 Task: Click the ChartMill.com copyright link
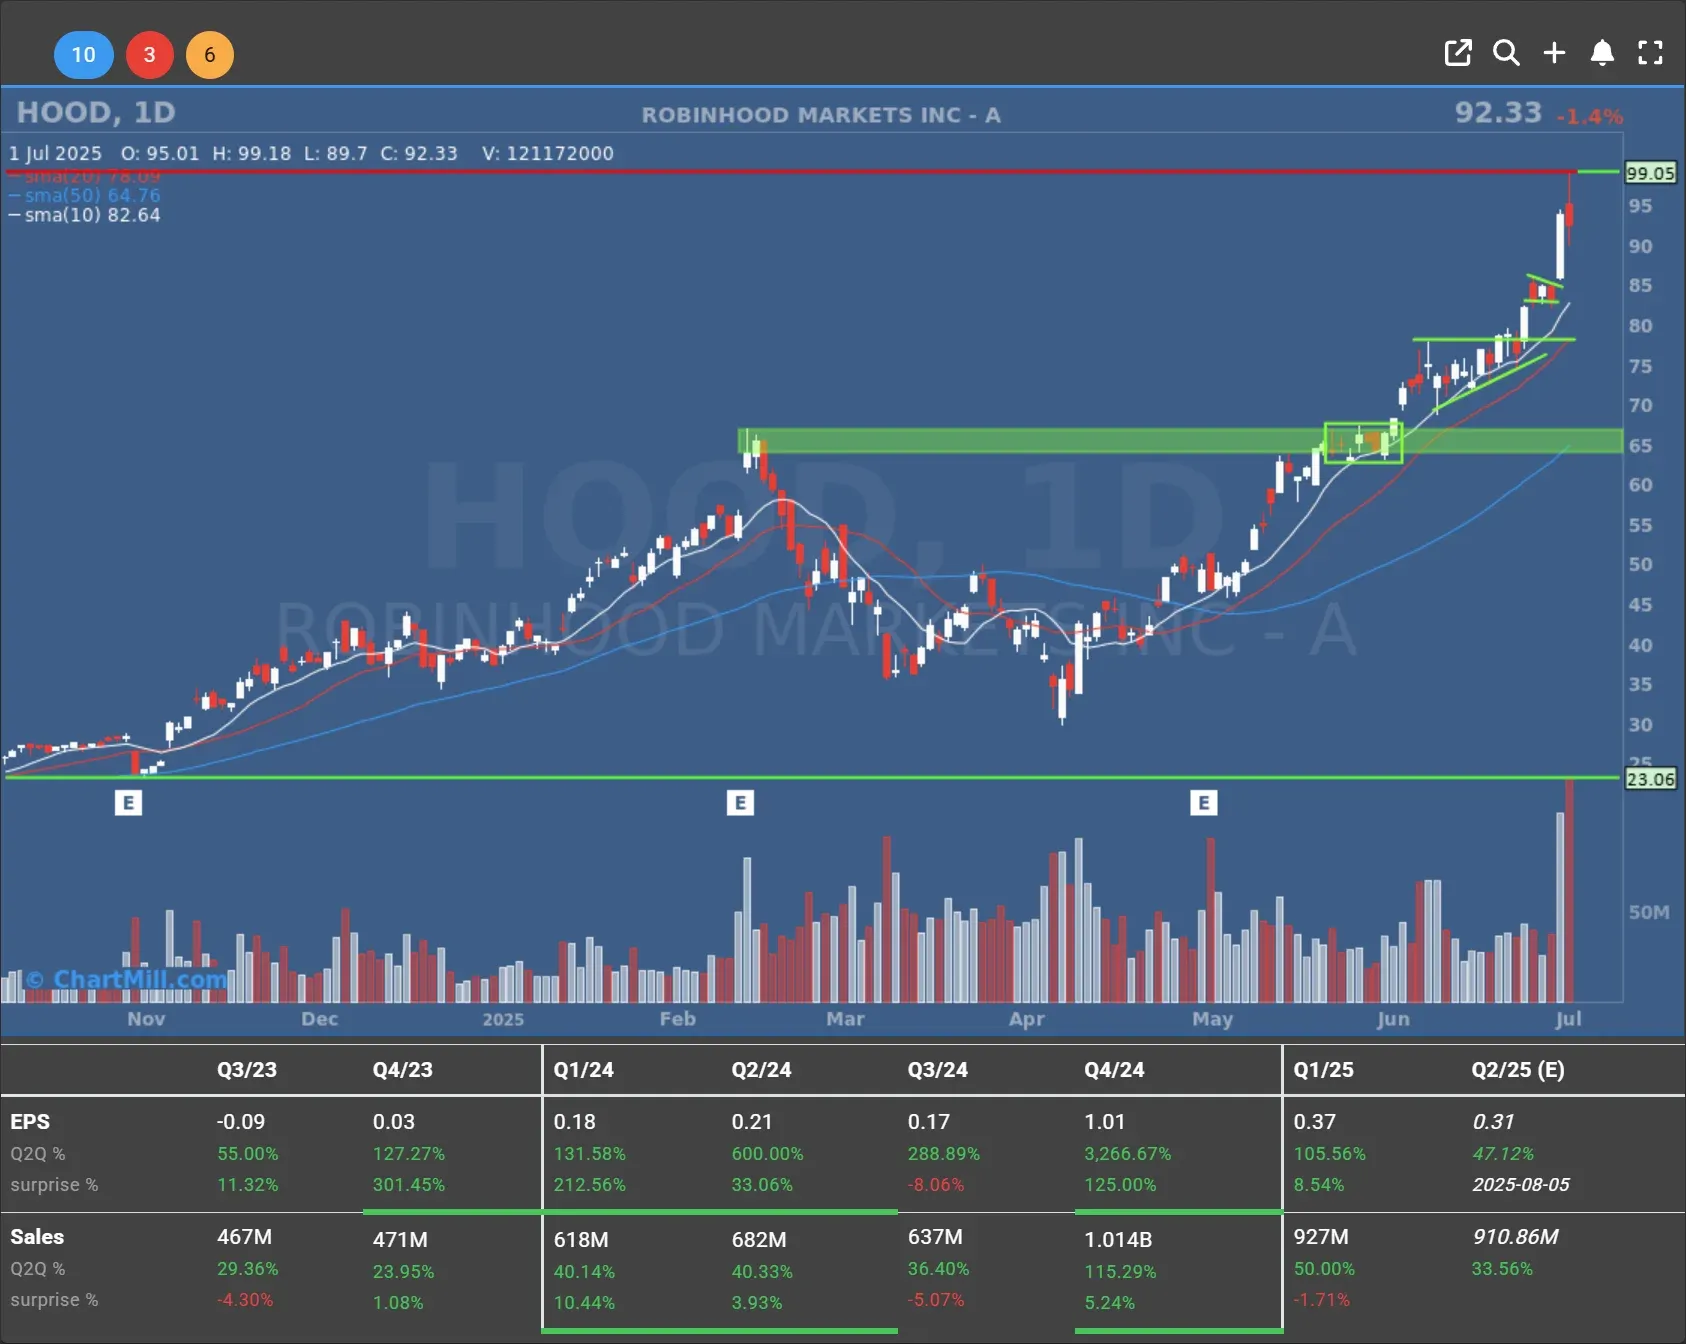click(x=126, y=979)
